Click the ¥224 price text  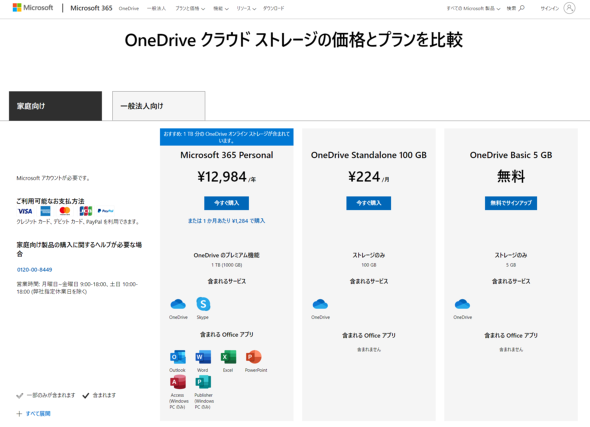pos(364,176)
